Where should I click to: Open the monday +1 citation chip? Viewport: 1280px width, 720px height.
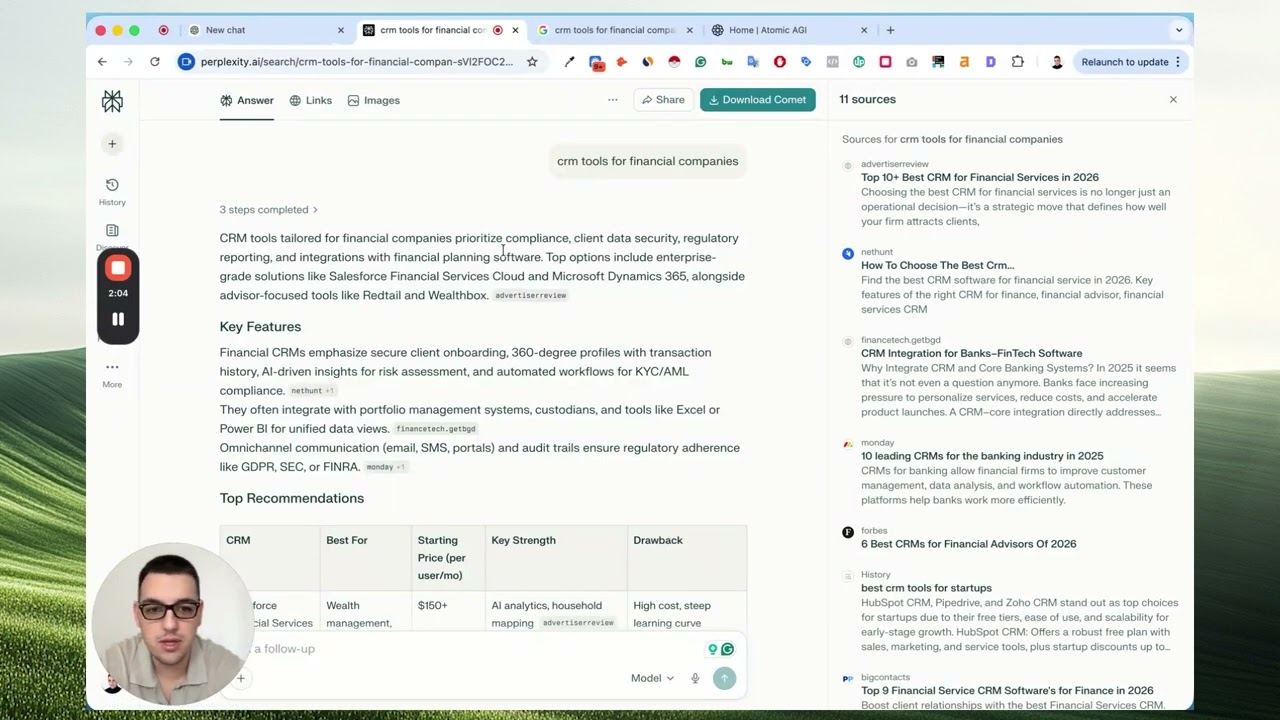coord(385,467)
